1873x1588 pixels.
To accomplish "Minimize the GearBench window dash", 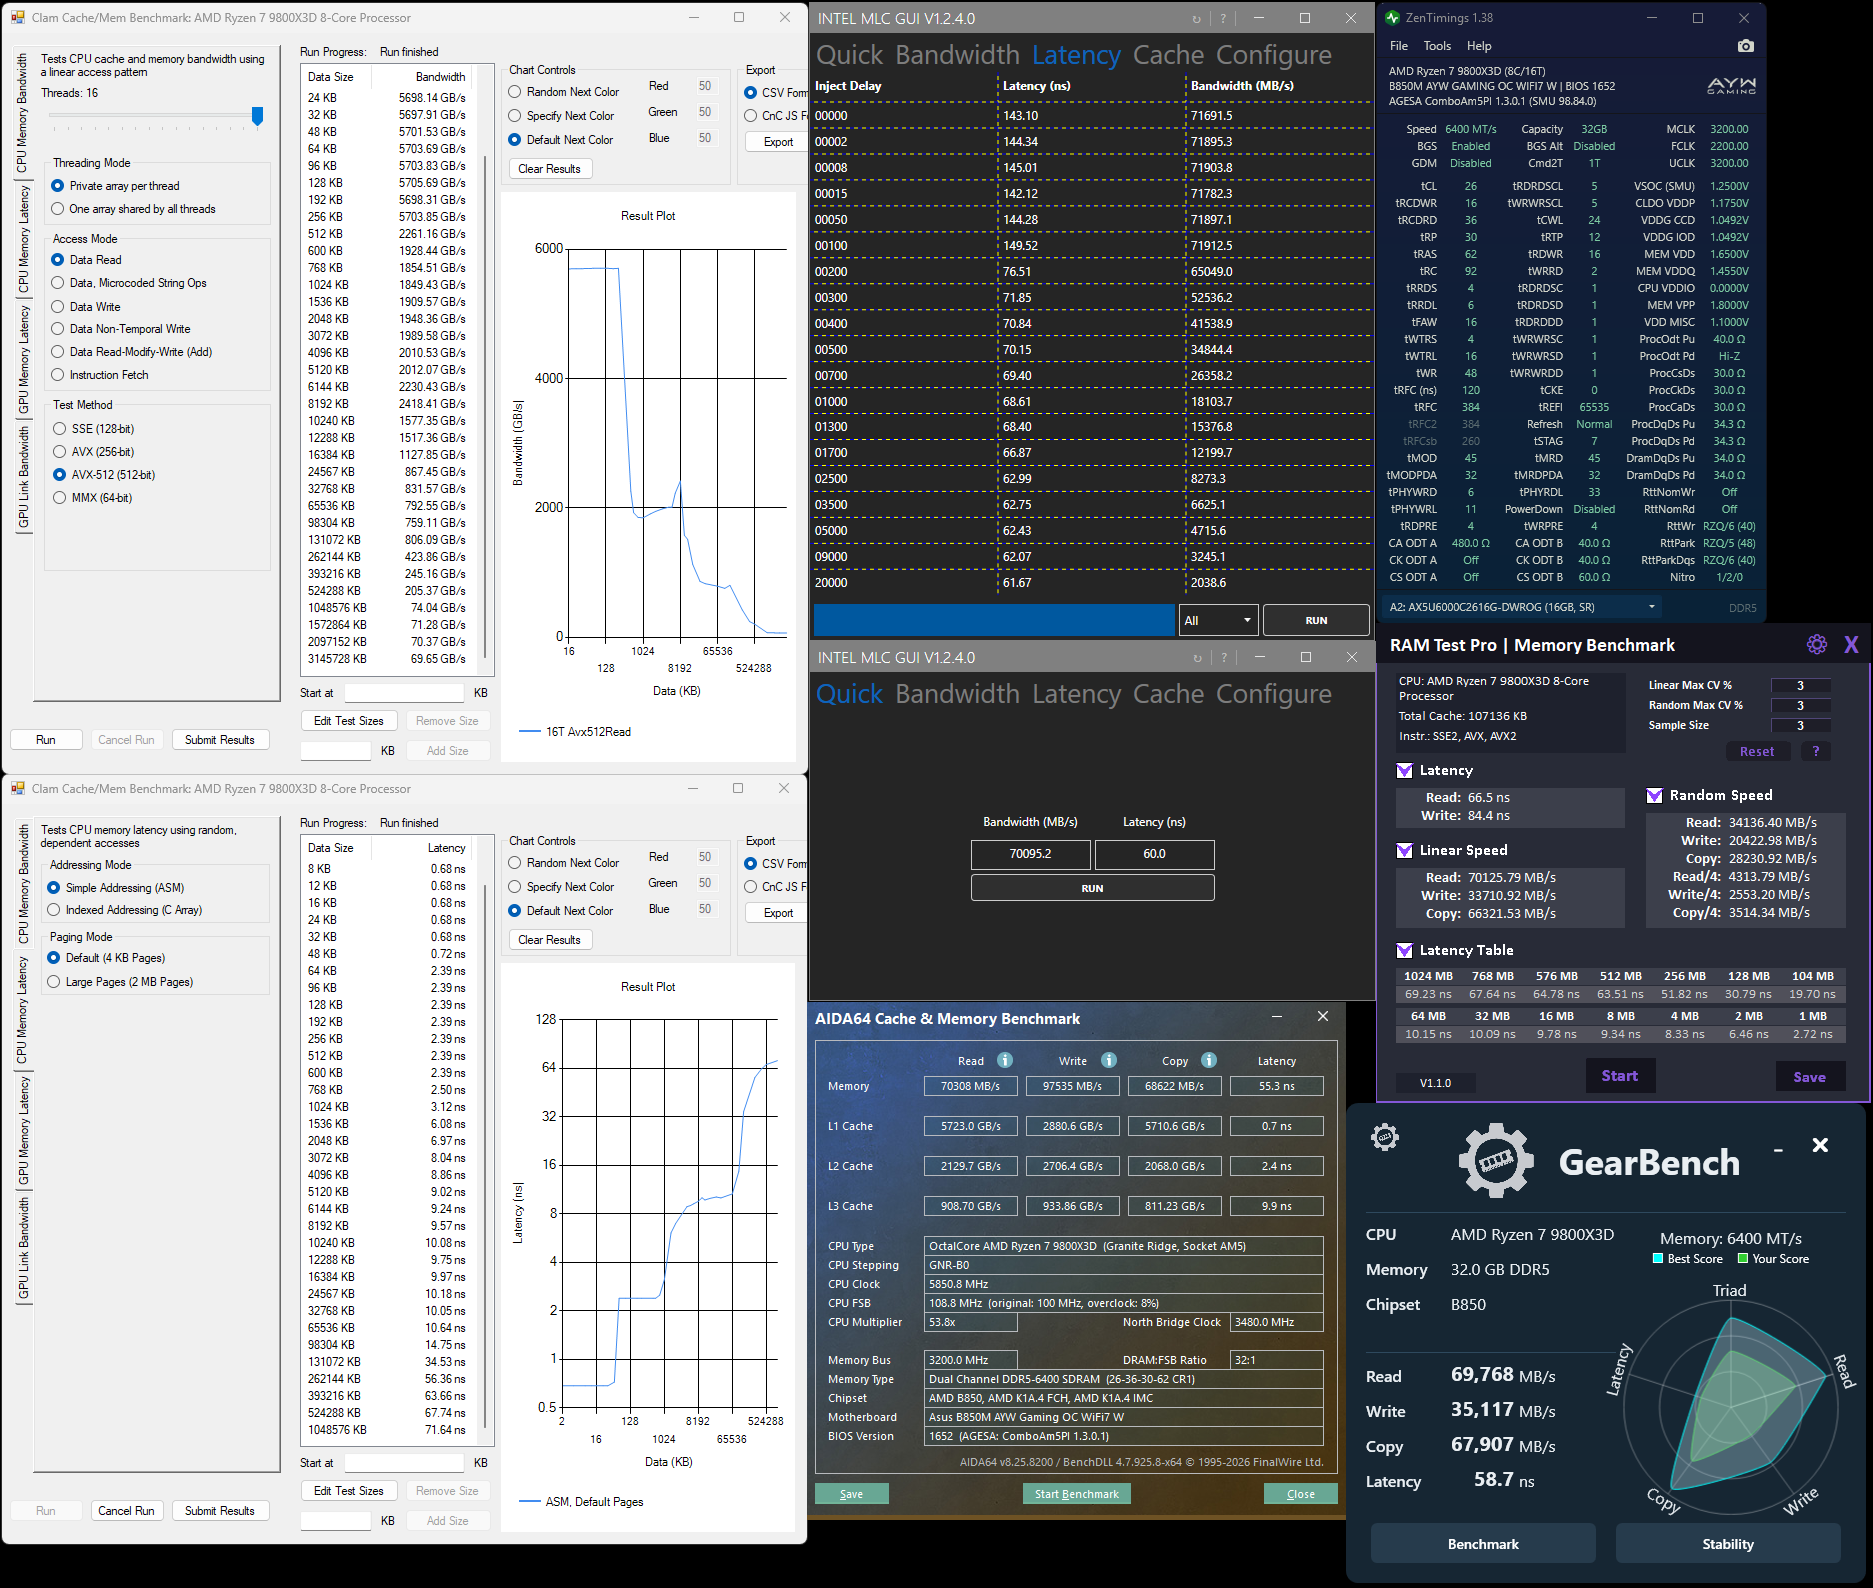I will 1778,1150.
